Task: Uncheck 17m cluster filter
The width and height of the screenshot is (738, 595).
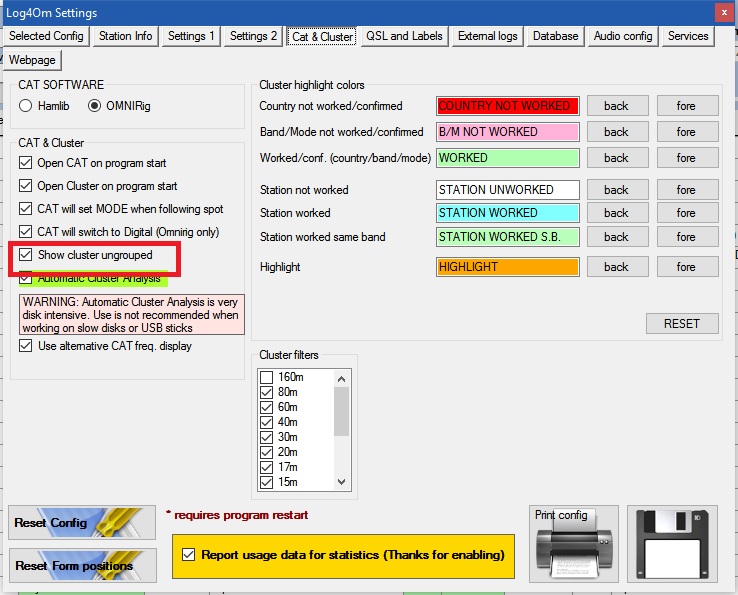Action: 266,467
